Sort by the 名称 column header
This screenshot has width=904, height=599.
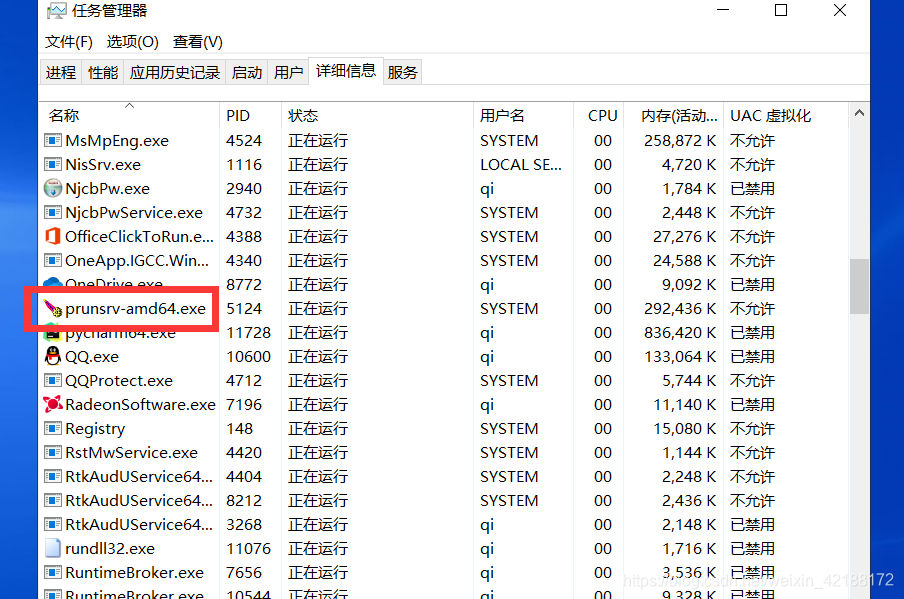(x=130, y=115)
